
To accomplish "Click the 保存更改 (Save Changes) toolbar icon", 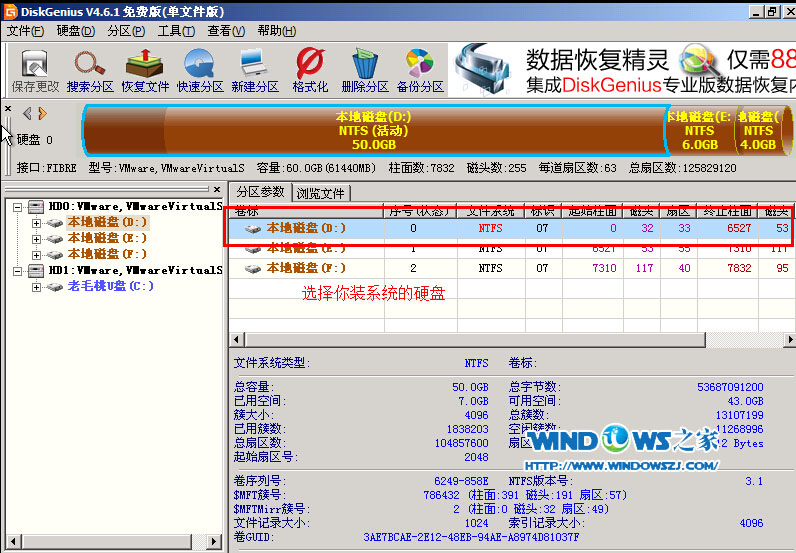I will [x=35, y=70].
